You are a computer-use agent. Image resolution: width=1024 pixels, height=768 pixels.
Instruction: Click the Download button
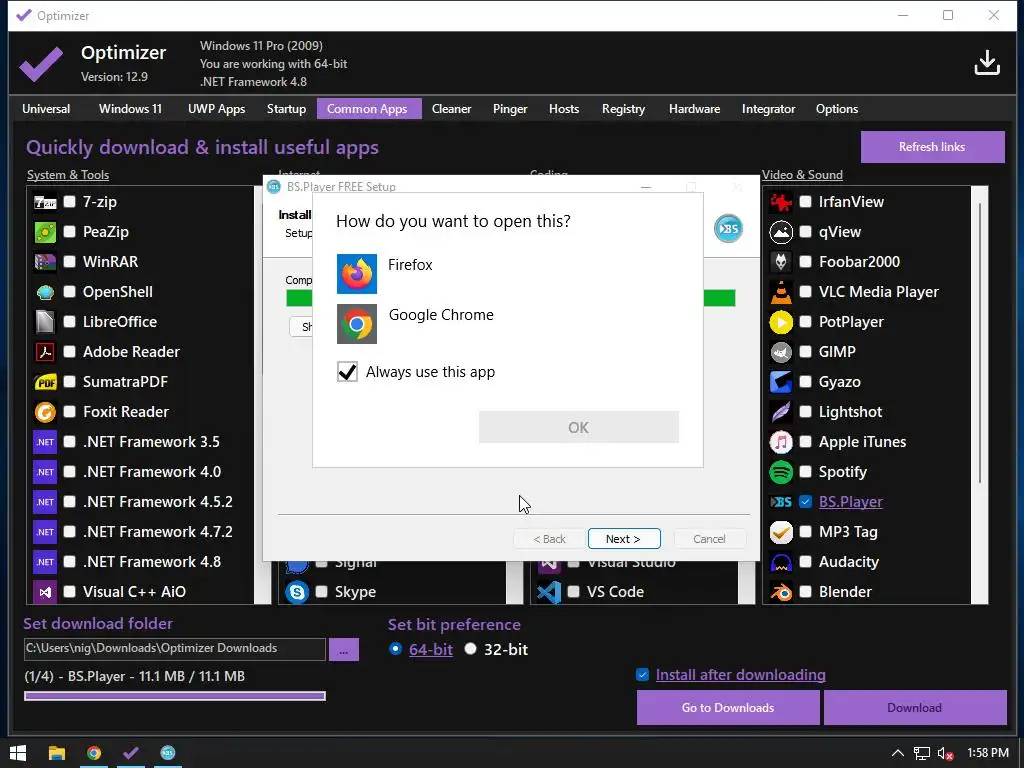914,708
